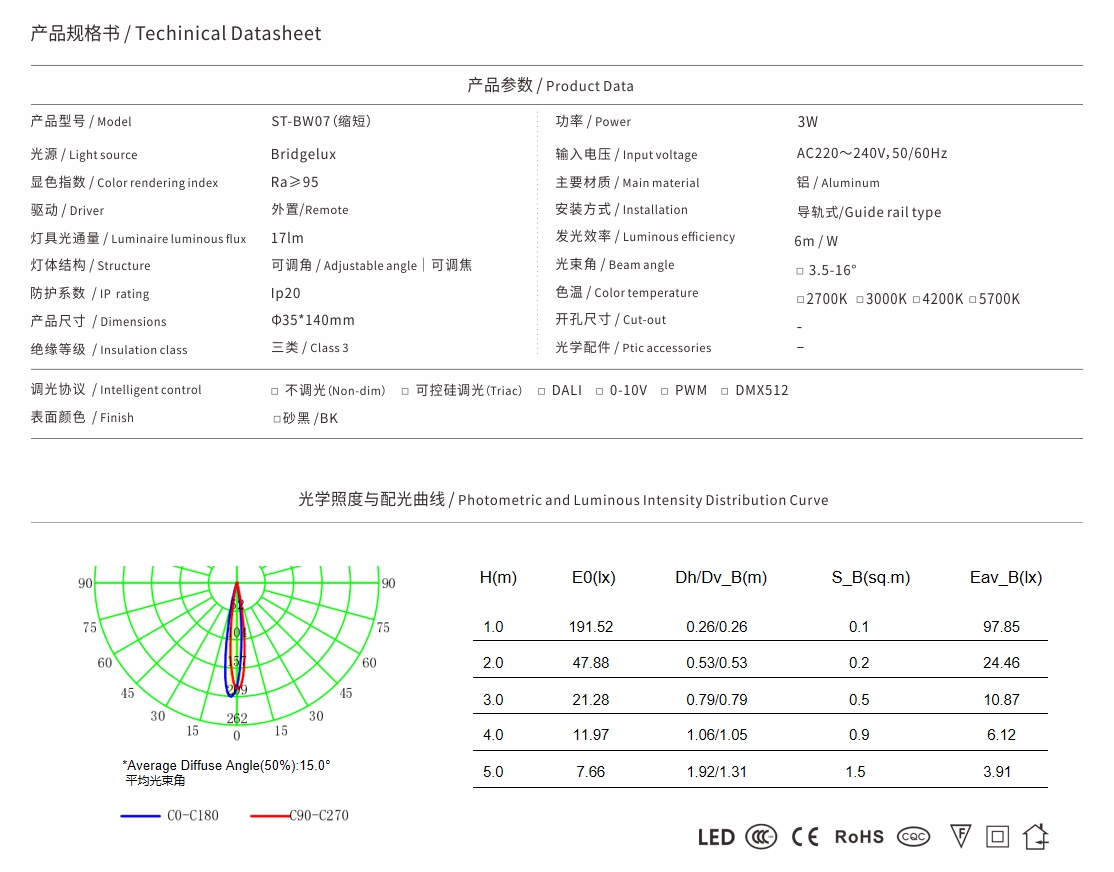
Task: Check the 3.5-16° beam angle box
Action: click(x=800, y=271)
